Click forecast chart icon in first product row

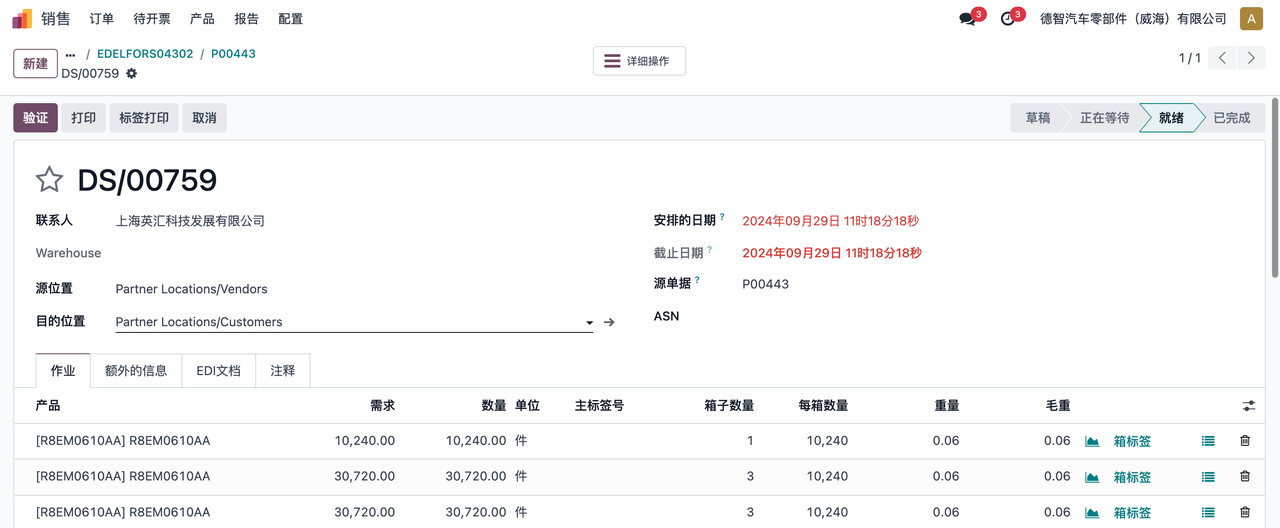[1092, 441]
